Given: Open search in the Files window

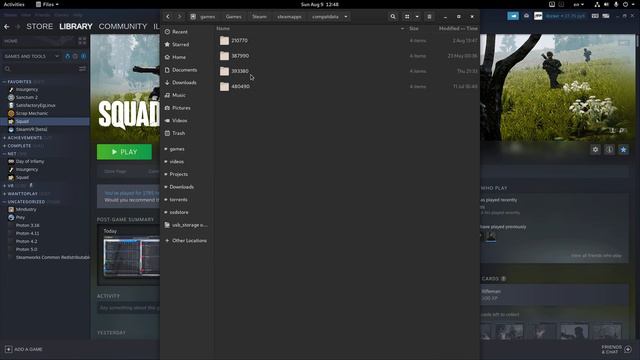Looking at the screenshot, I should click(x=393, y=17).
